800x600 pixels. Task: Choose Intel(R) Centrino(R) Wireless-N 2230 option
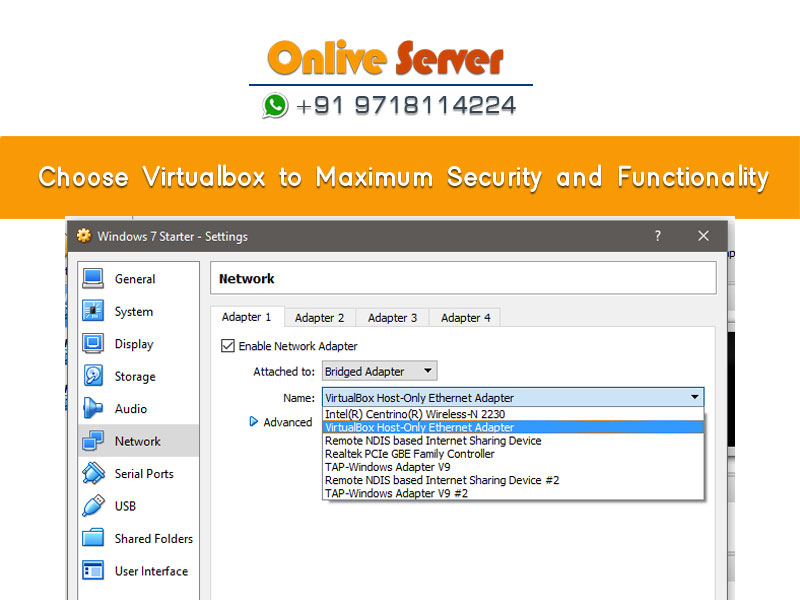(x=513, y=414)
